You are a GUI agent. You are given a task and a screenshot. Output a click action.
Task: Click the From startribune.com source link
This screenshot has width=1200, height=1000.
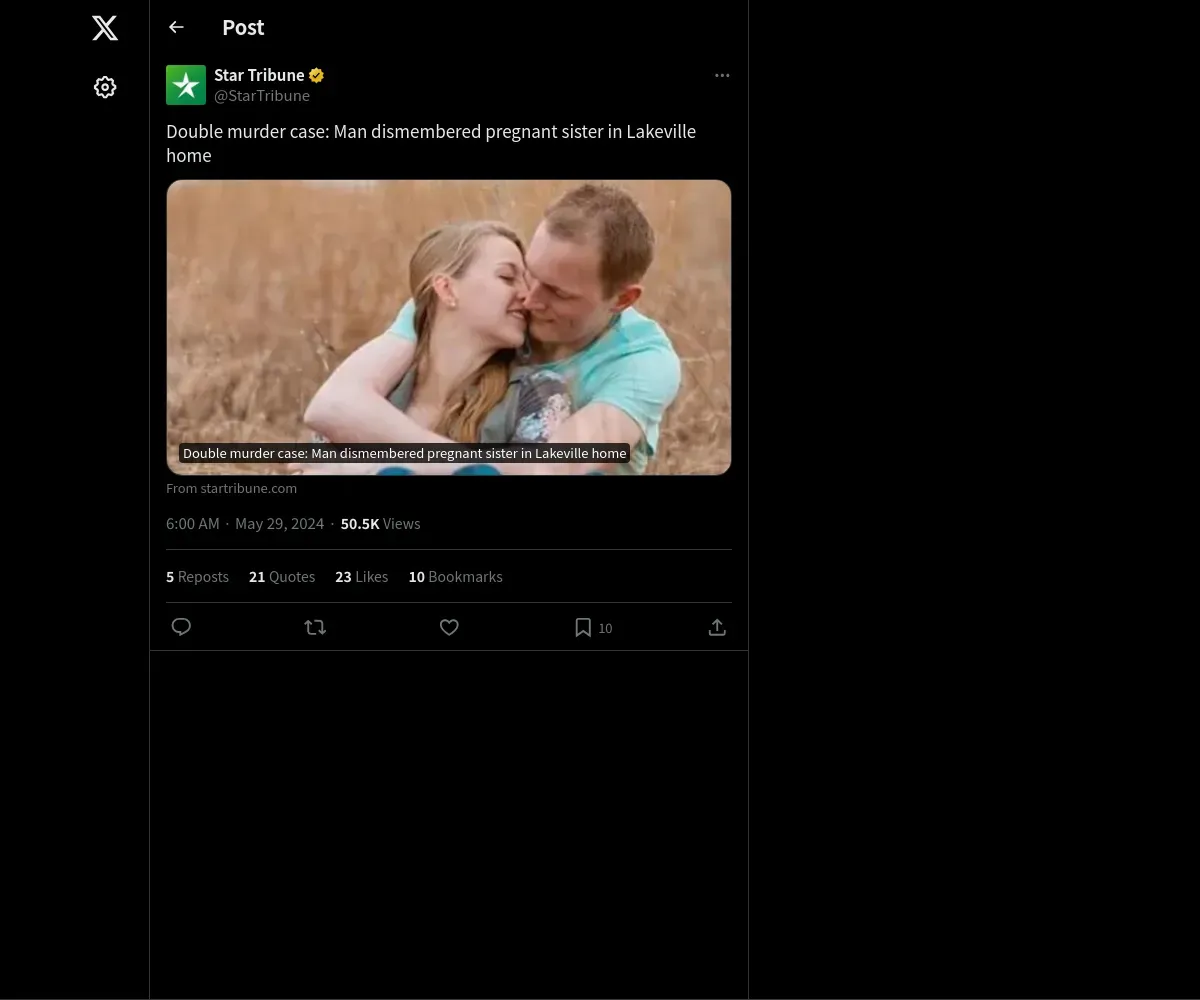click(x=232, y=489)
